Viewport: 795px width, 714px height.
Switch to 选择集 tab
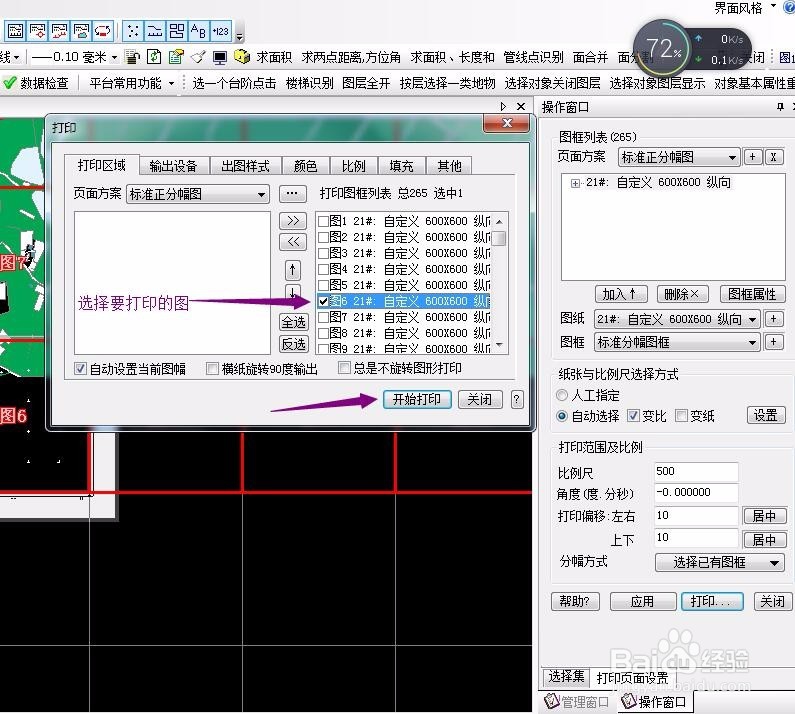click(x=566, y=676)
